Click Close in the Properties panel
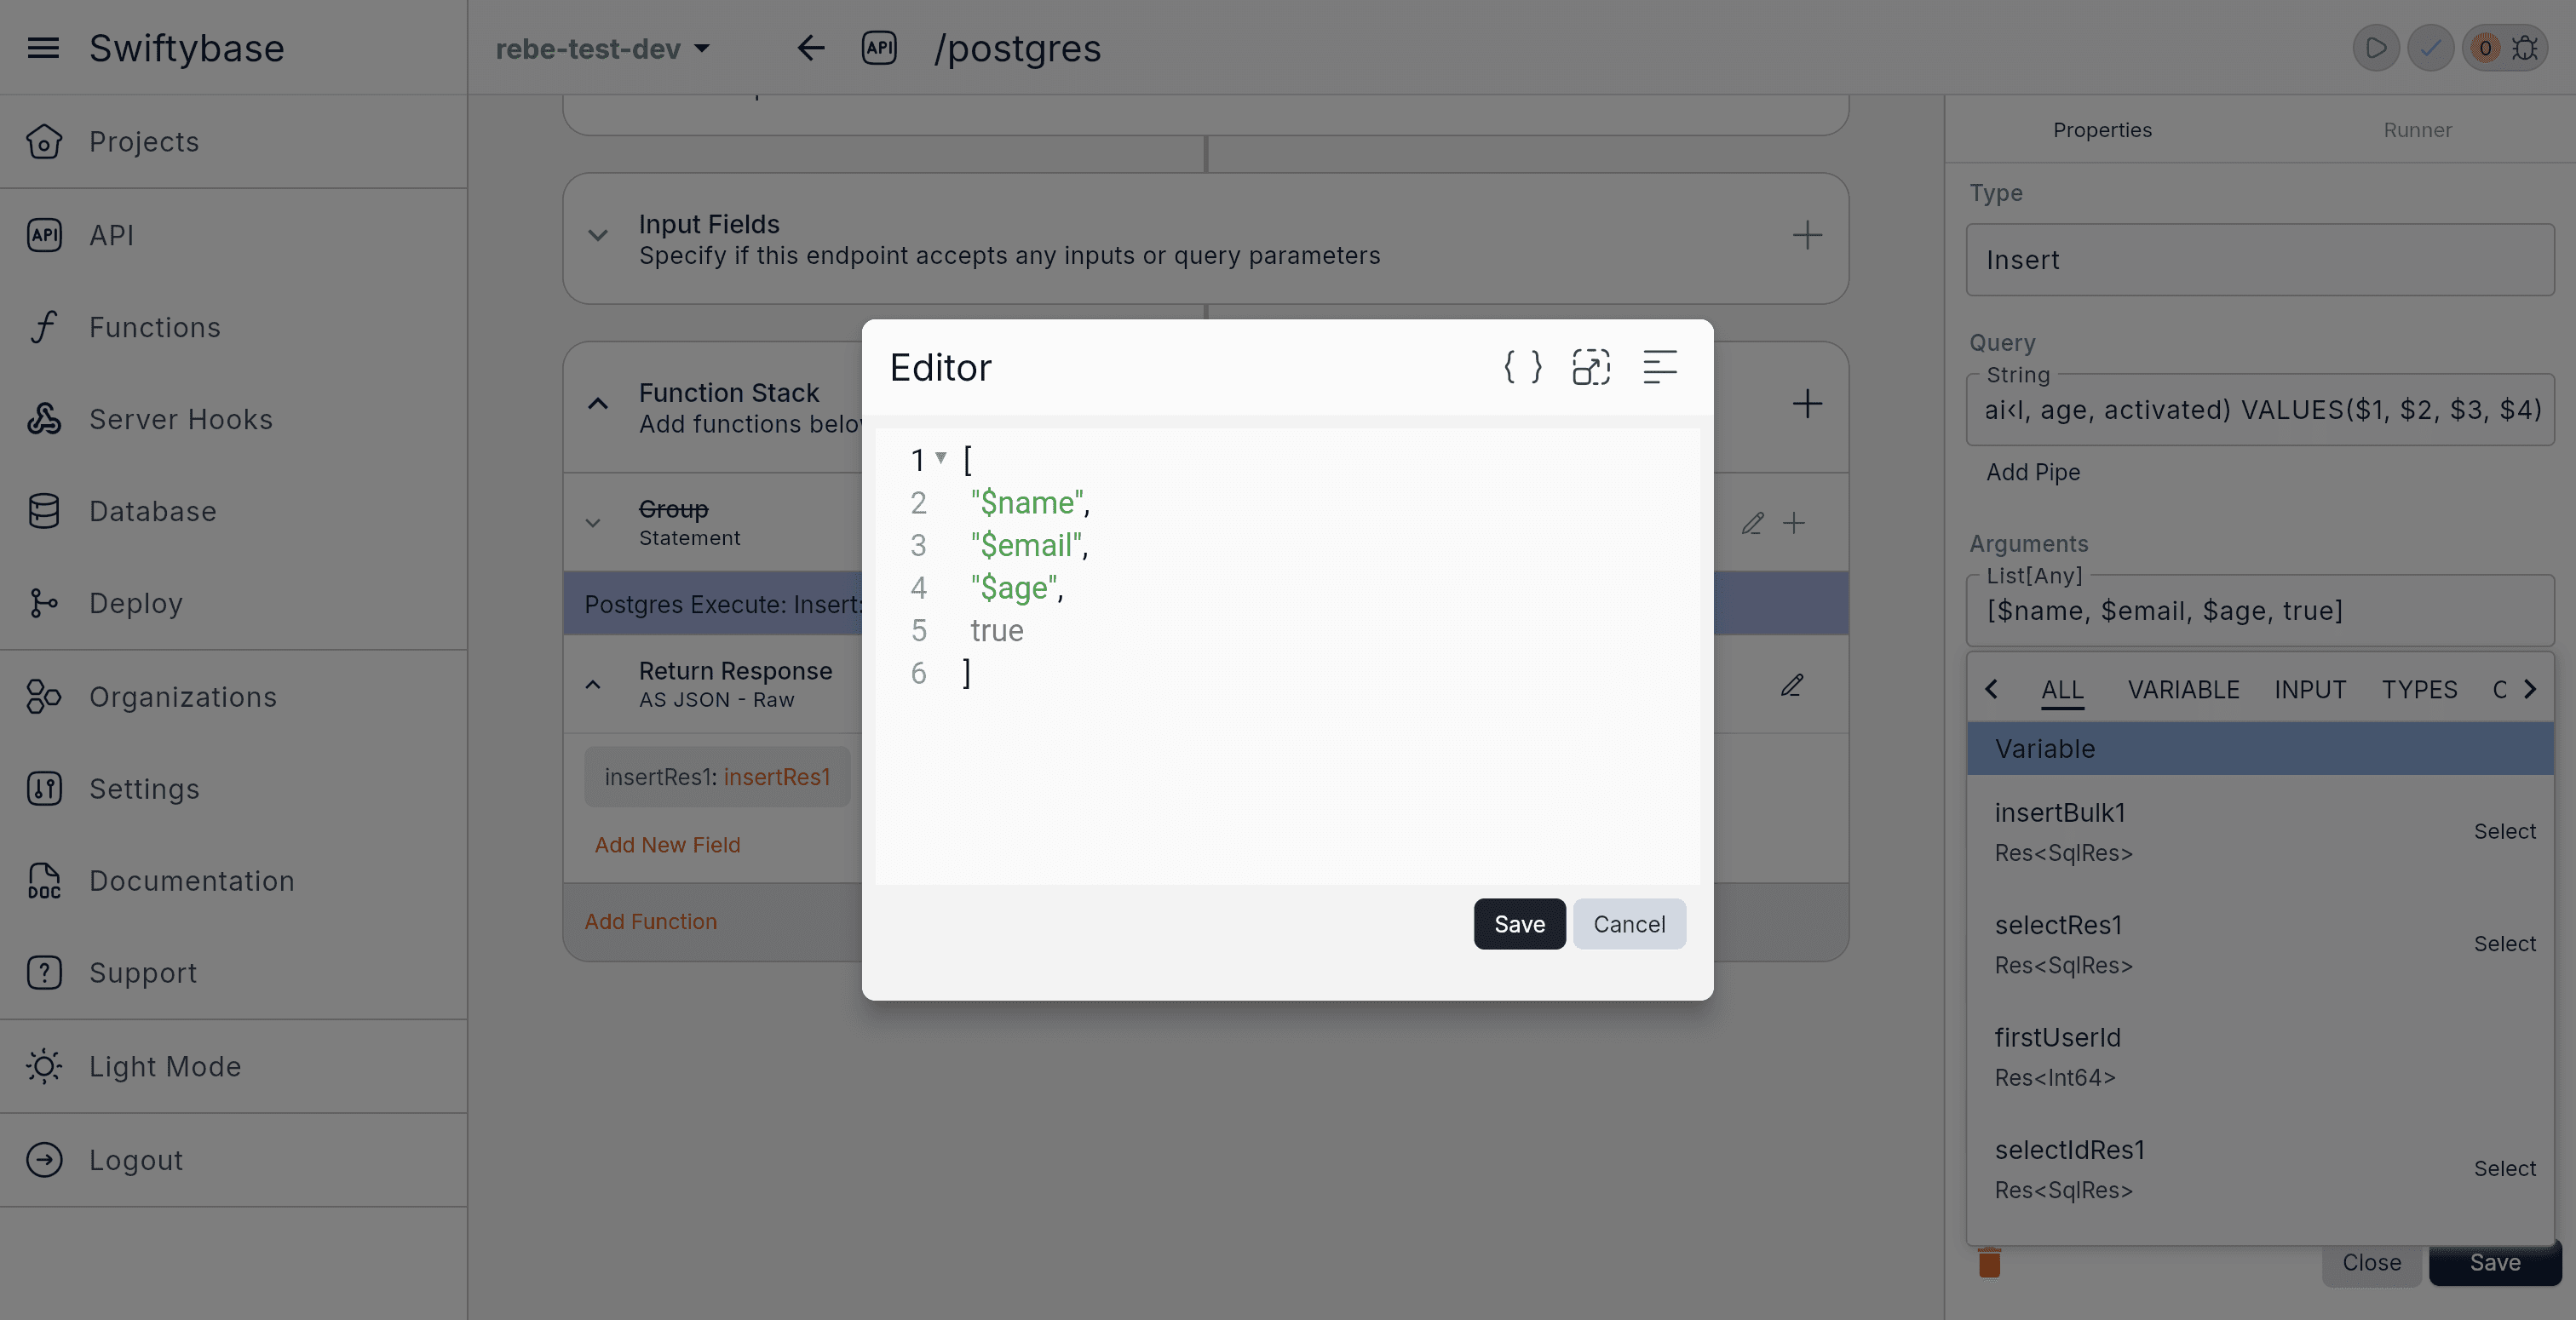The width and height of the screenshot is (2576, 1320). coord(2371,1263)
